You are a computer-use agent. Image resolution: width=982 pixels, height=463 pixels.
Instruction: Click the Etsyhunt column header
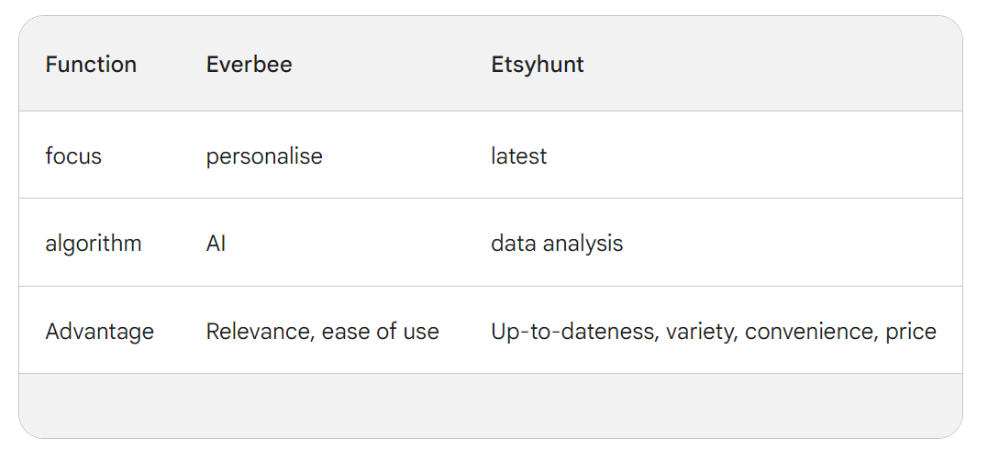click(537, 65)
